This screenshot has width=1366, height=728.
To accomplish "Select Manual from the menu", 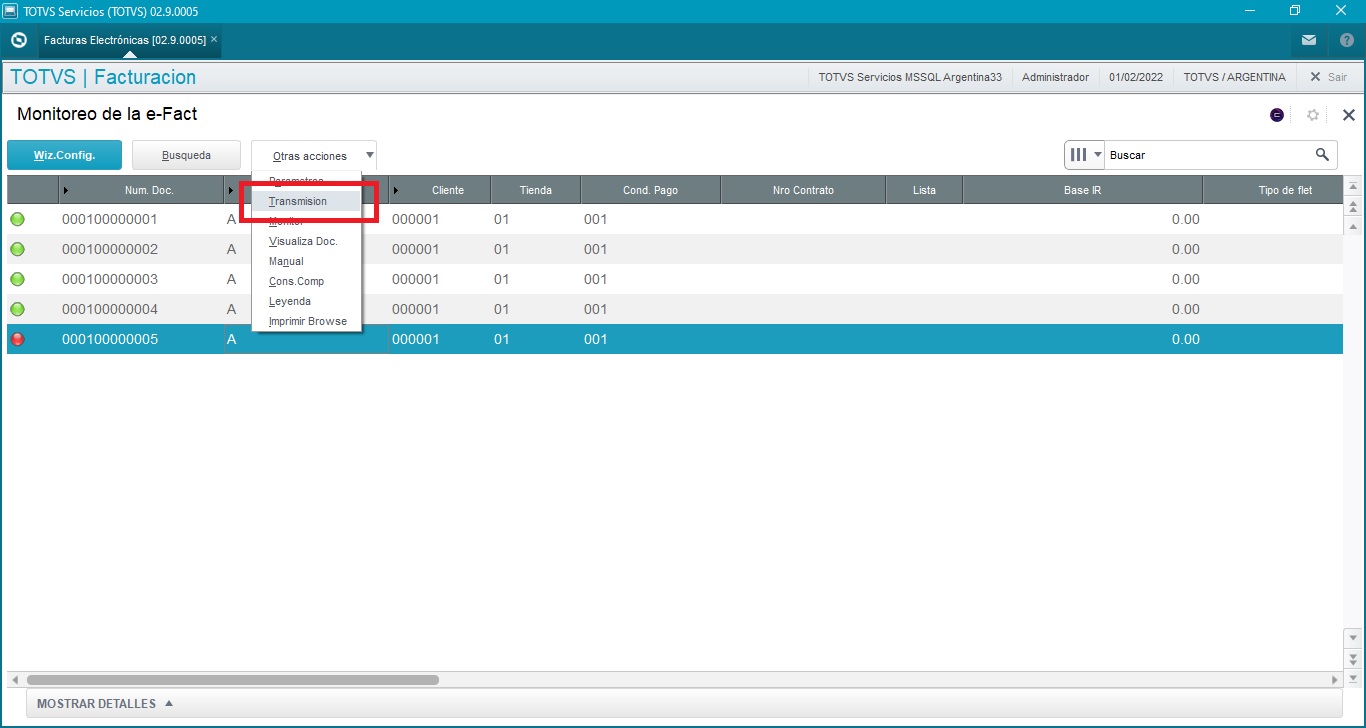I will (x=306, y=261).
